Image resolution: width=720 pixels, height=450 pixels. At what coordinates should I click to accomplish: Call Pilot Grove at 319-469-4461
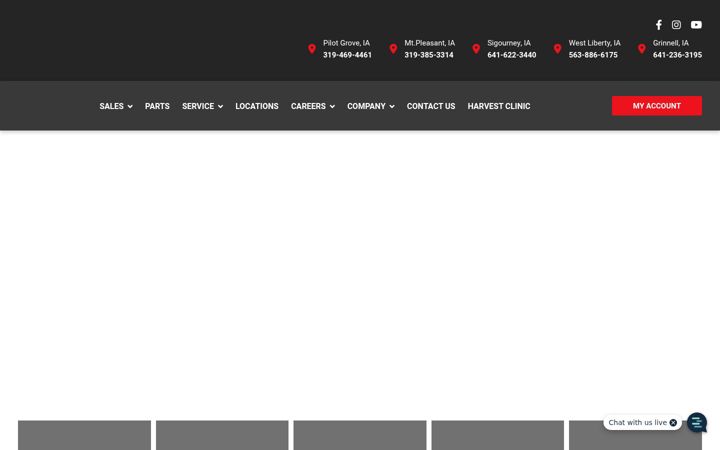coord(347,55)
